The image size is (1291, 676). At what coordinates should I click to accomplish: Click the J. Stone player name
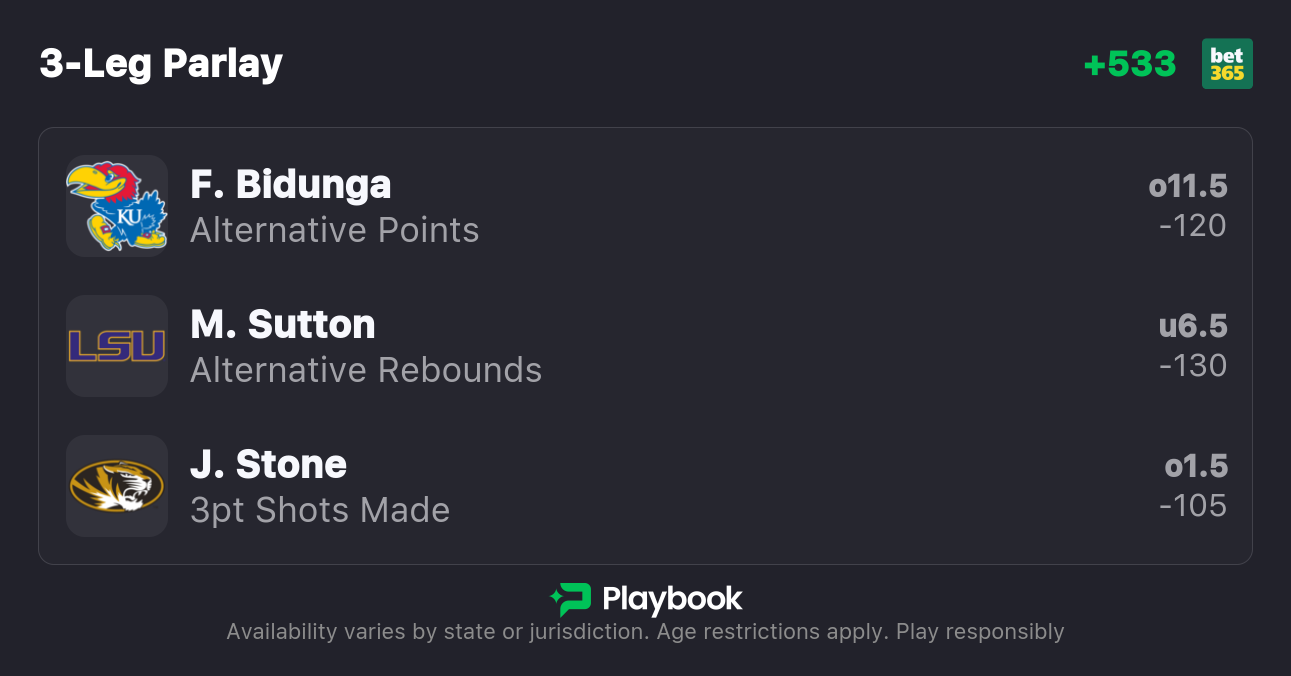(x=268, y=464)
